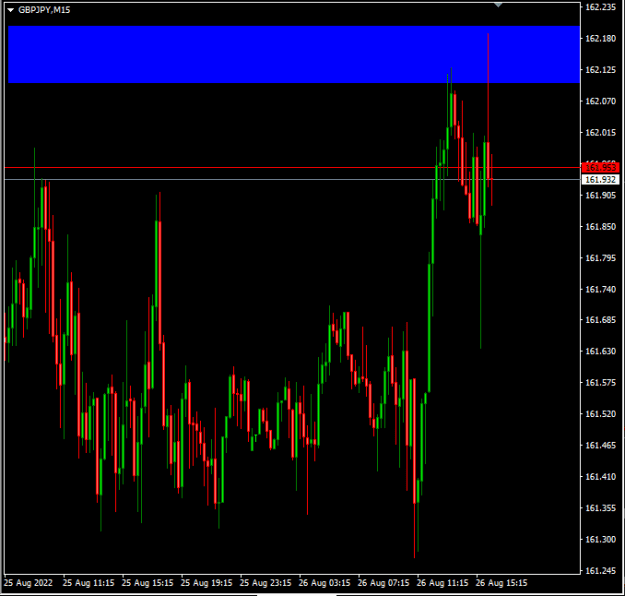
Task: Click the 25 Aug 2022 time label
Action: (x=28, y=583)
